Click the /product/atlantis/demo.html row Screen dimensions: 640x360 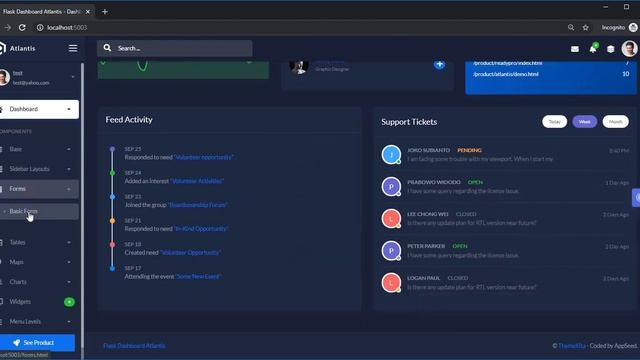(x=551, y=74)
